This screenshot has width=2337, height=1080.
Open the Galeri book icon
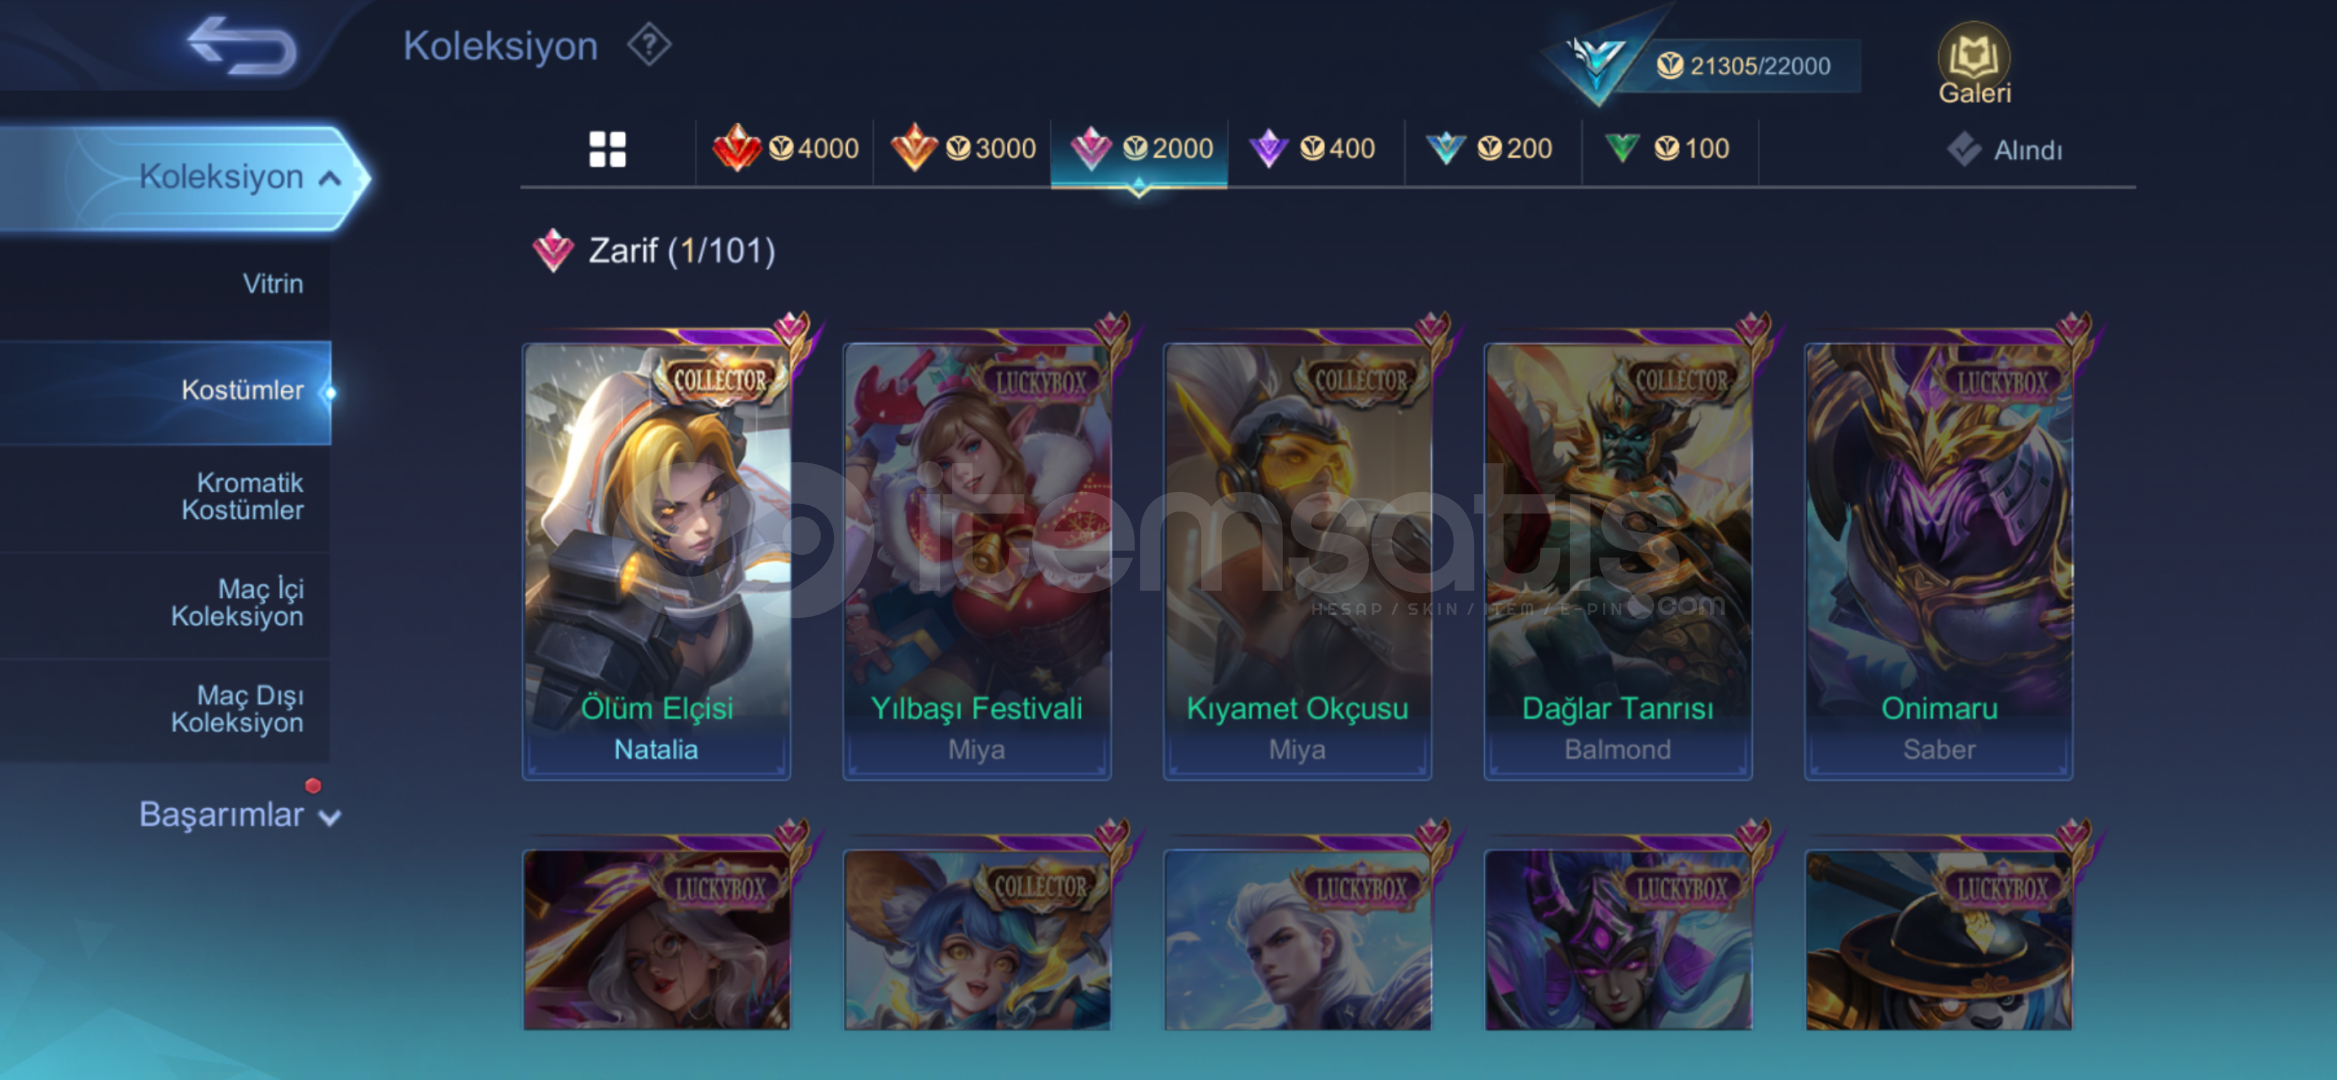(x=1974, y=64)
